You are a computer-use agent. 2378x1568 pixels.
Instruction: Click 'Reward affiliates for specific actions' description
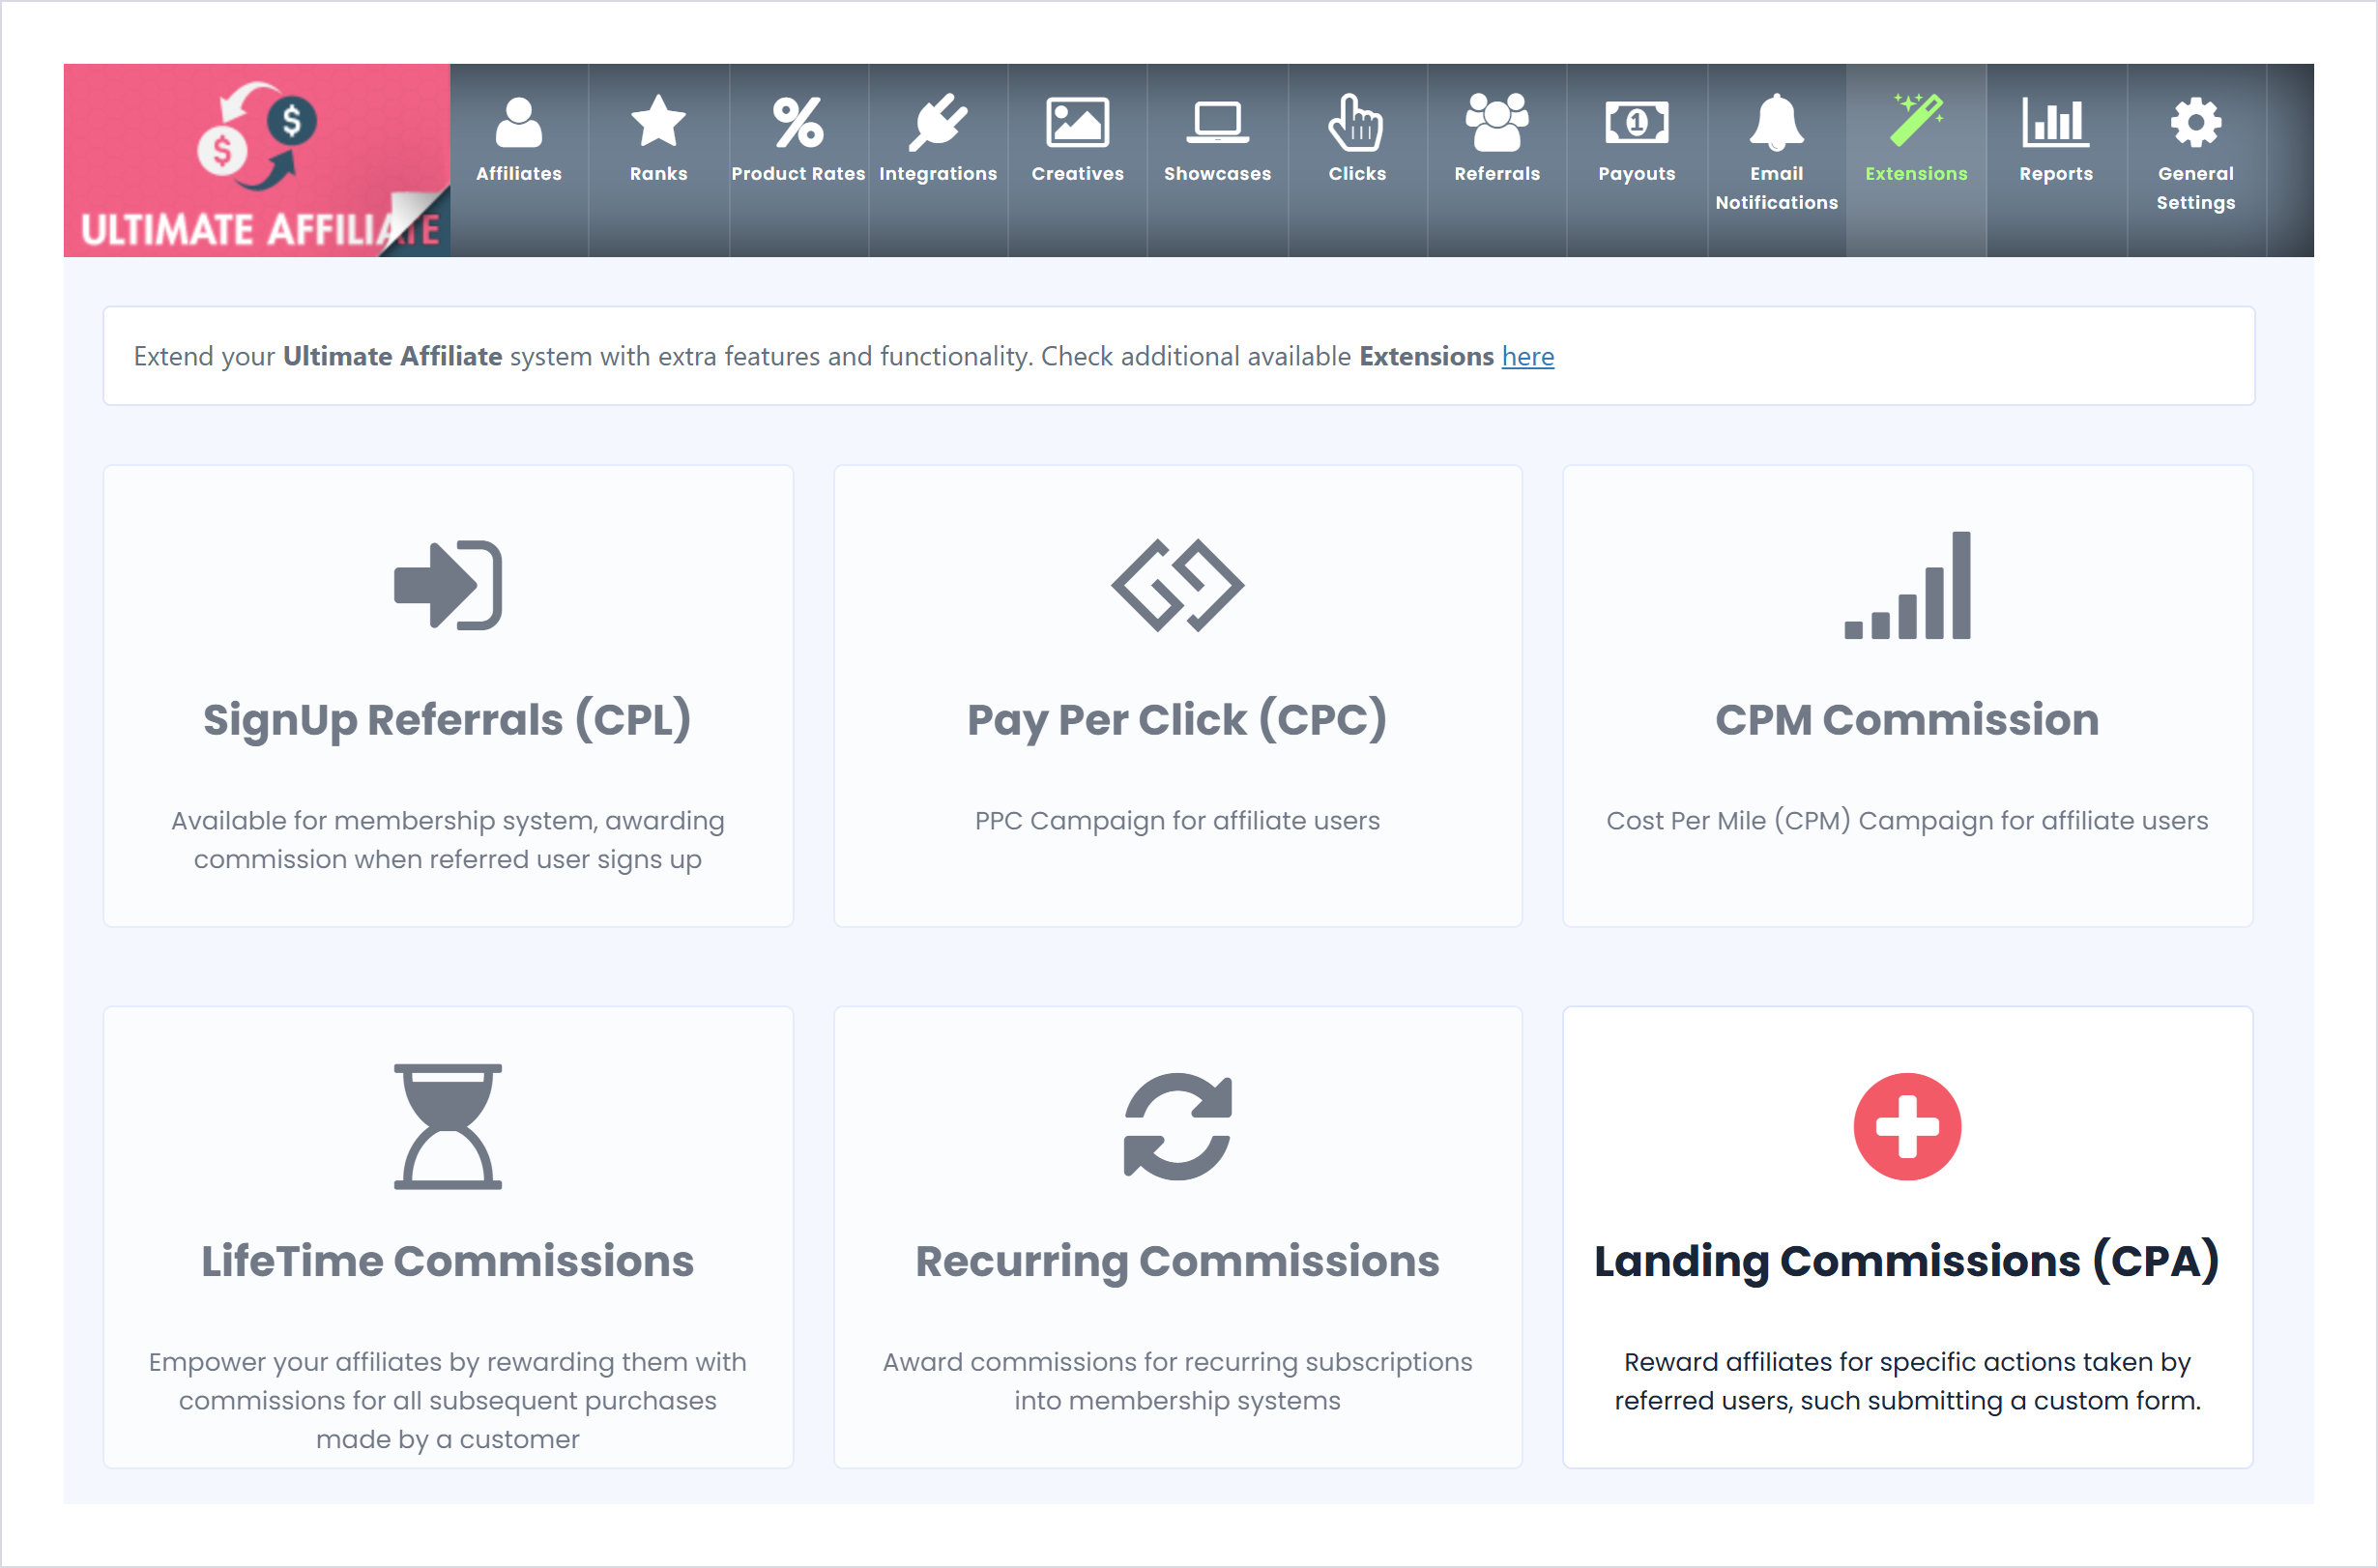coord(1907,1381)
